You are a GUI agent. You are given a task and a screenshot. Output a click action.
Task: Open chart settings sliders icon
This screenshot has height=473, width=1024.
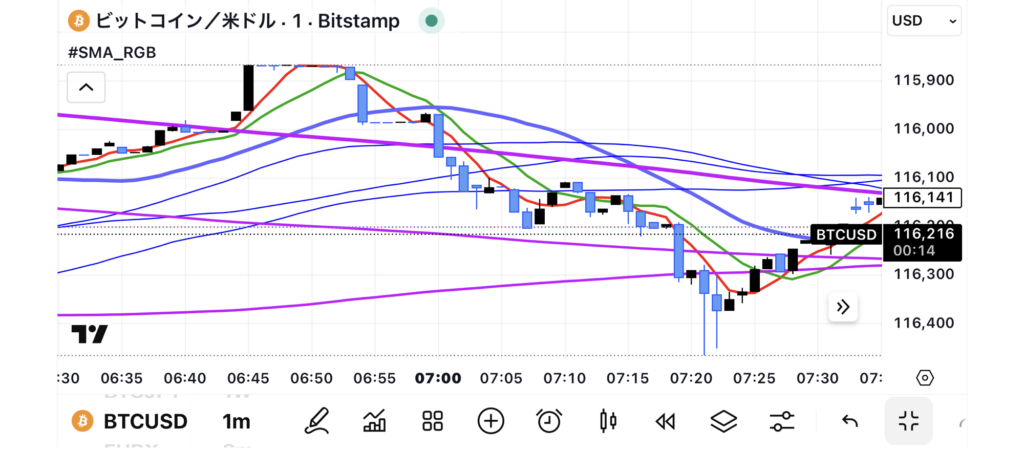click(x=782, y=421)
